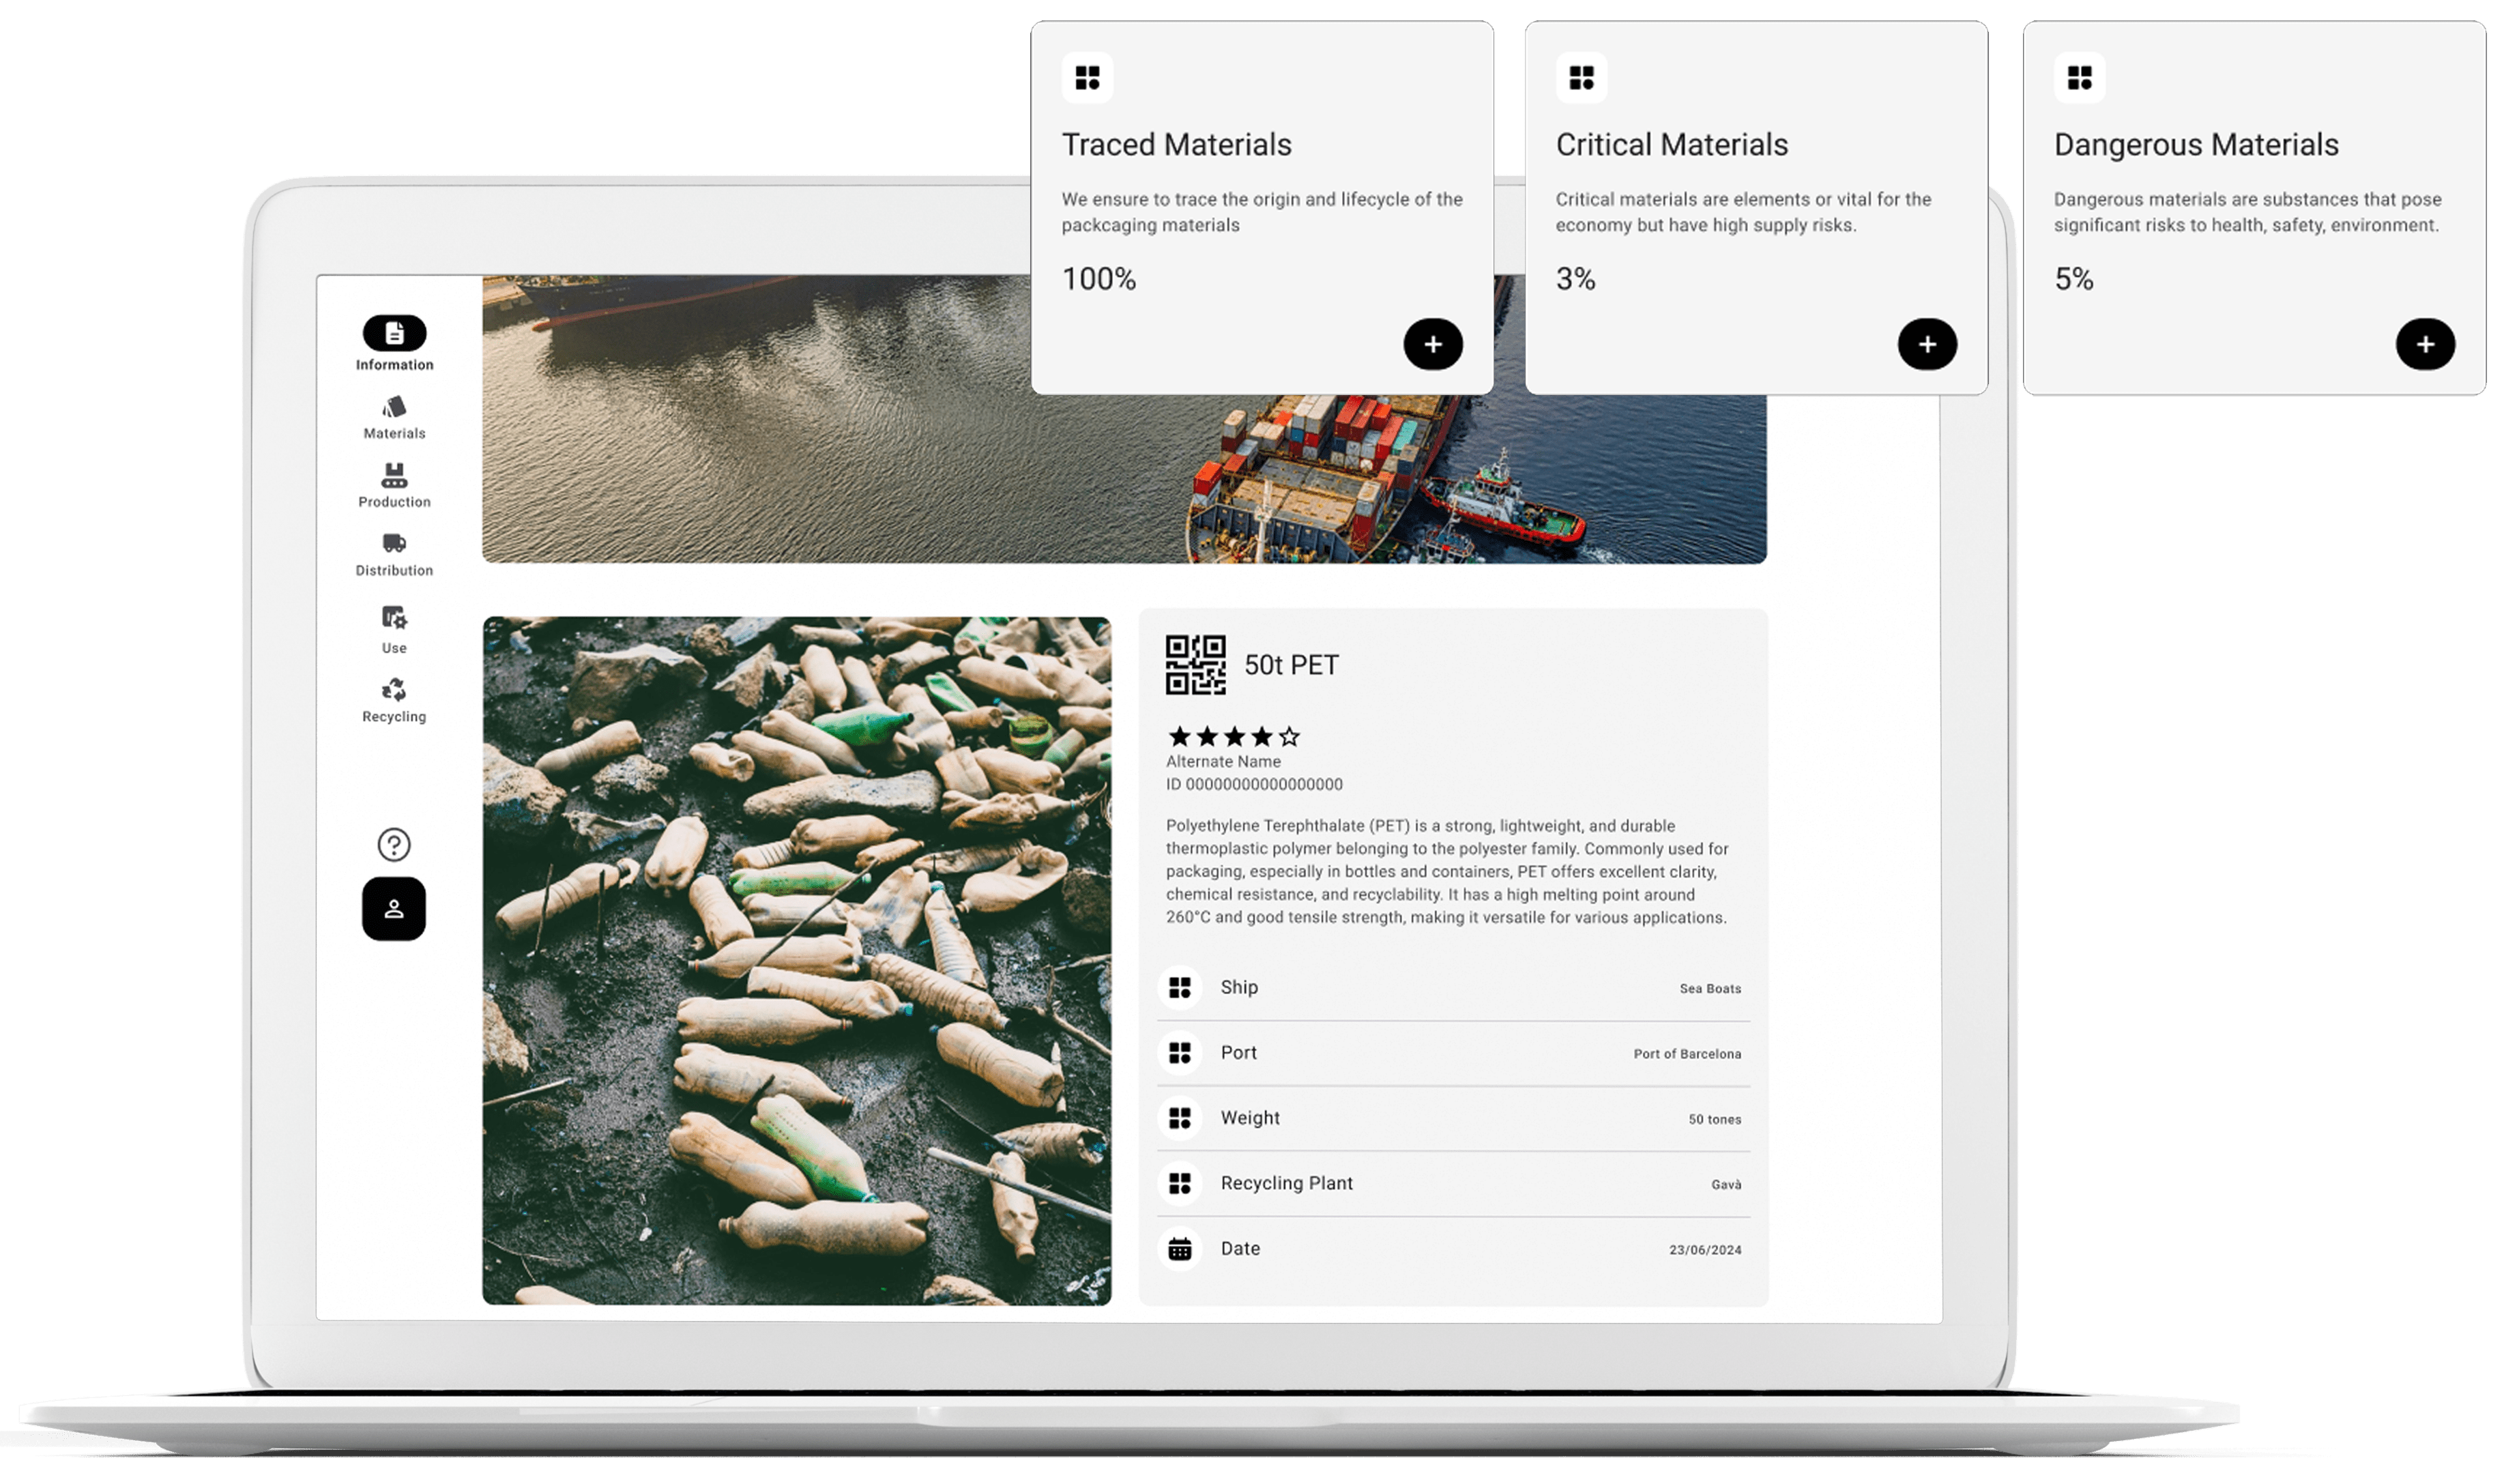This screenshot has height=1484, width=2504.
Task: Open the Information sidebar section
Action: click(394, 334)
